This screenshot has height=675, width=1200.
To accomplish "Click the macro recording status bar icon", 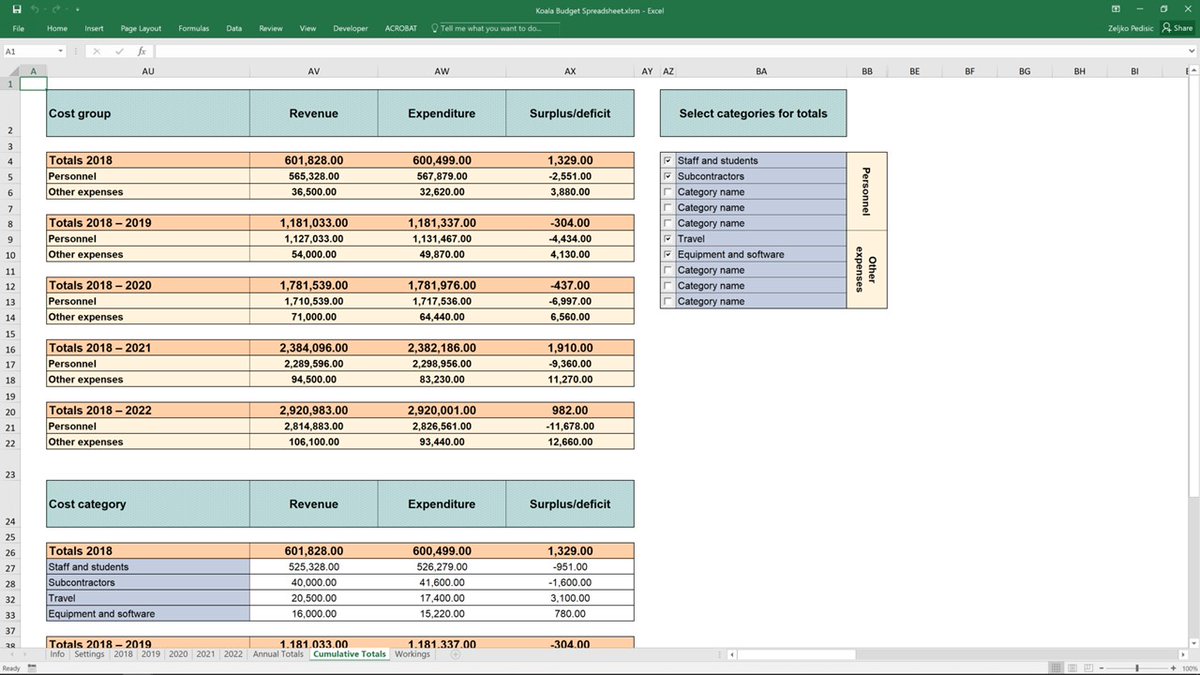I will [32, 667].
